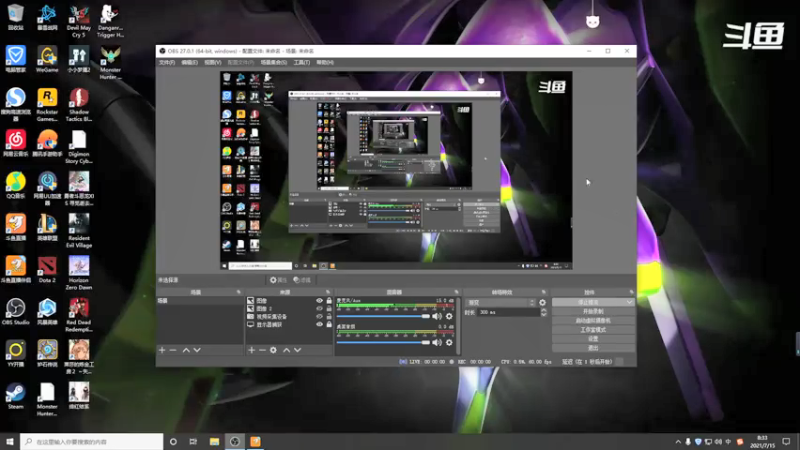The width and height of the screenshot is (800, 450).
Task: Click Windows taskbar search box
Action: coord(92,441)
